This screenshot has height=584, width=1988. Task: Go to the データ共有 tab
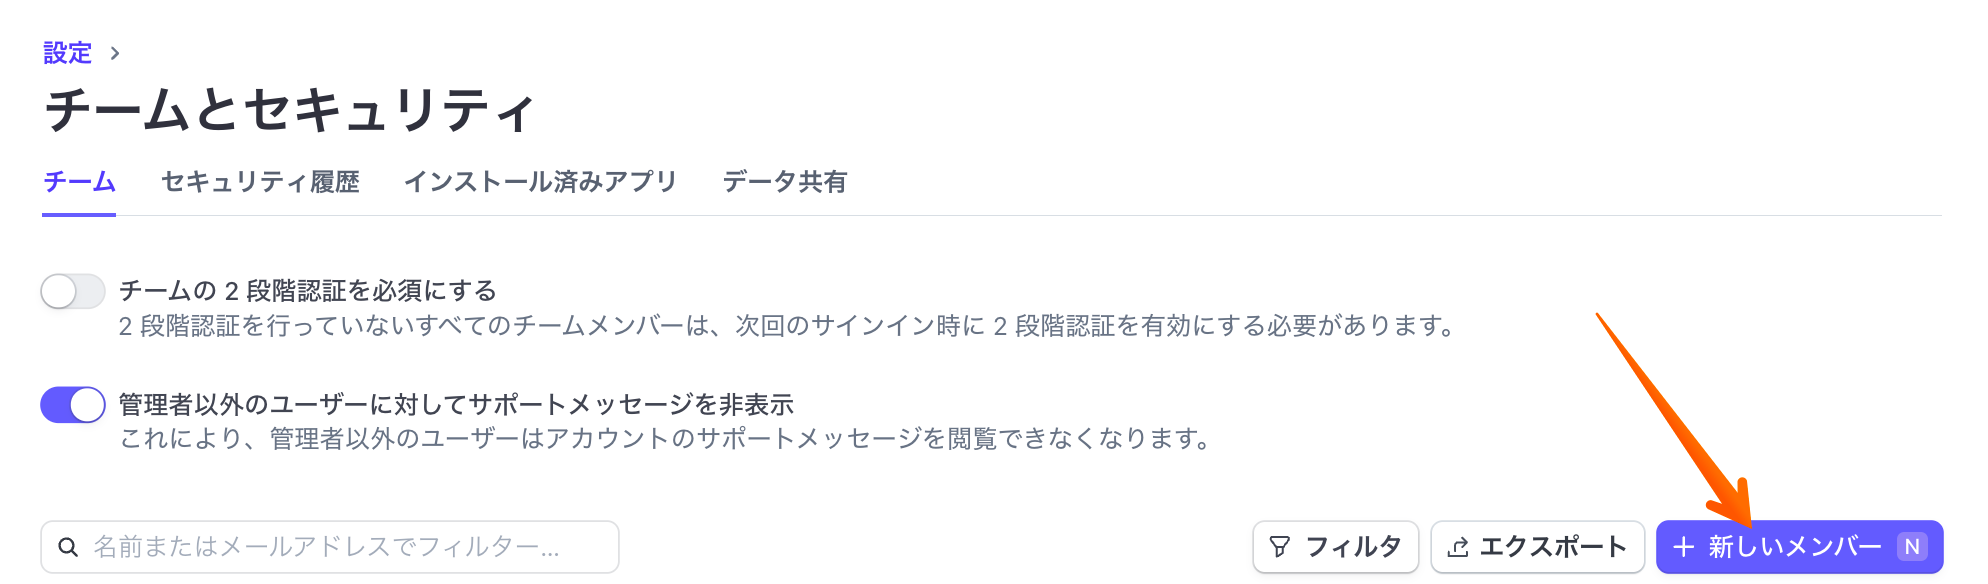tap(784, 182)
